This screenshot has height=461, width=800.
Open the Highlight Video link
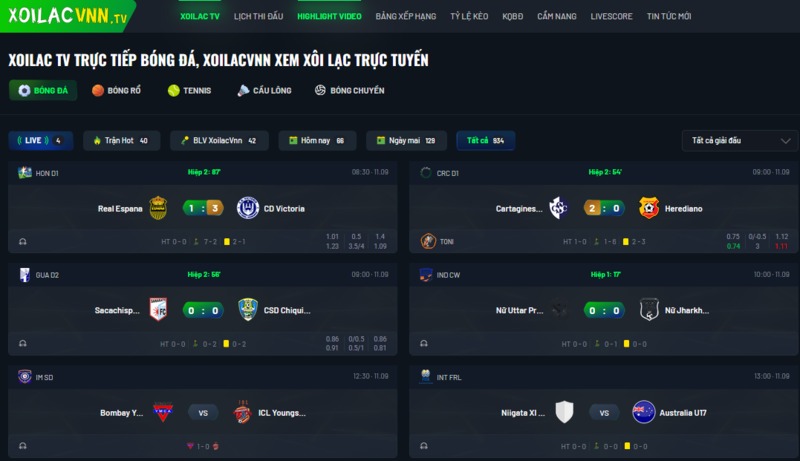pyautogui.click(x=329, y=16)
